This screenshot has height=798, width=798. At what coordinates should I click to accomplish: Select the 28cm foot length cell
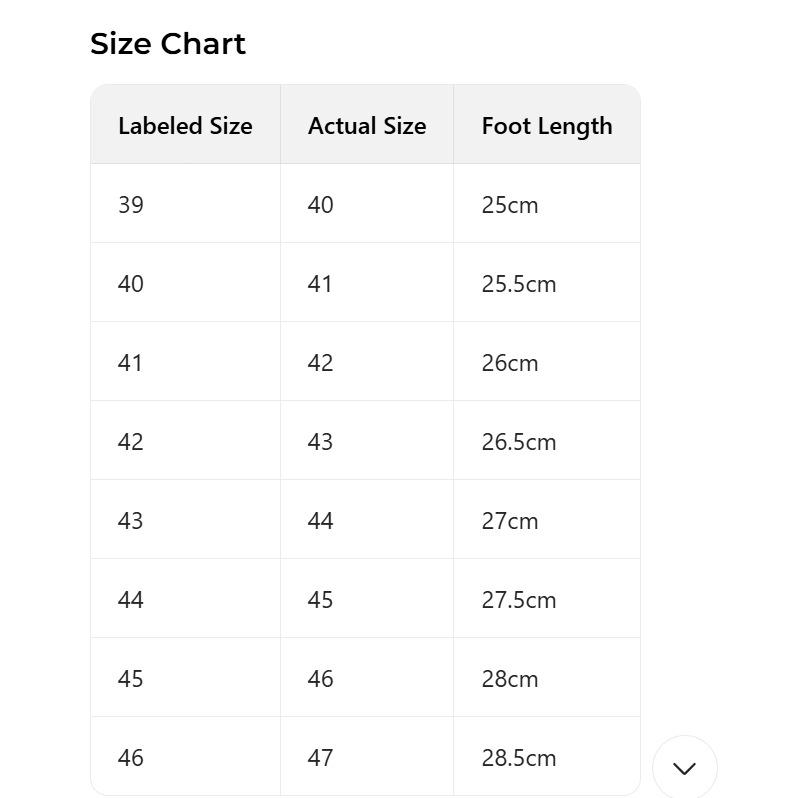[510, 679]
